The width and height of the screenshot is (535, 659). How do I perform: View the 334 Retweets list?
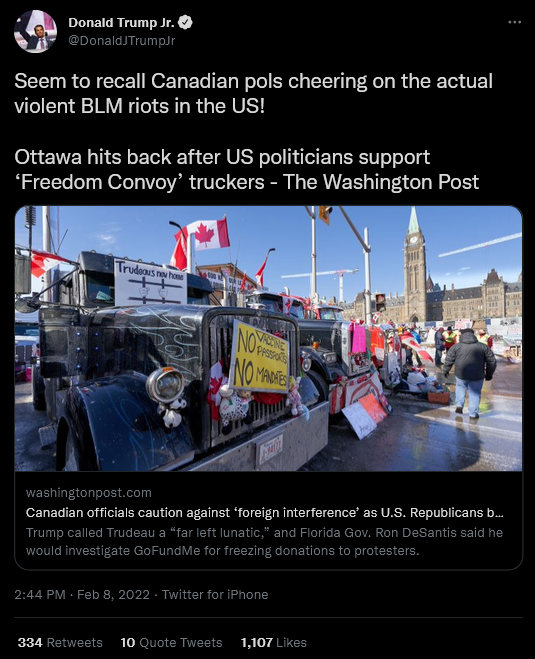click(x=60, y=643)
